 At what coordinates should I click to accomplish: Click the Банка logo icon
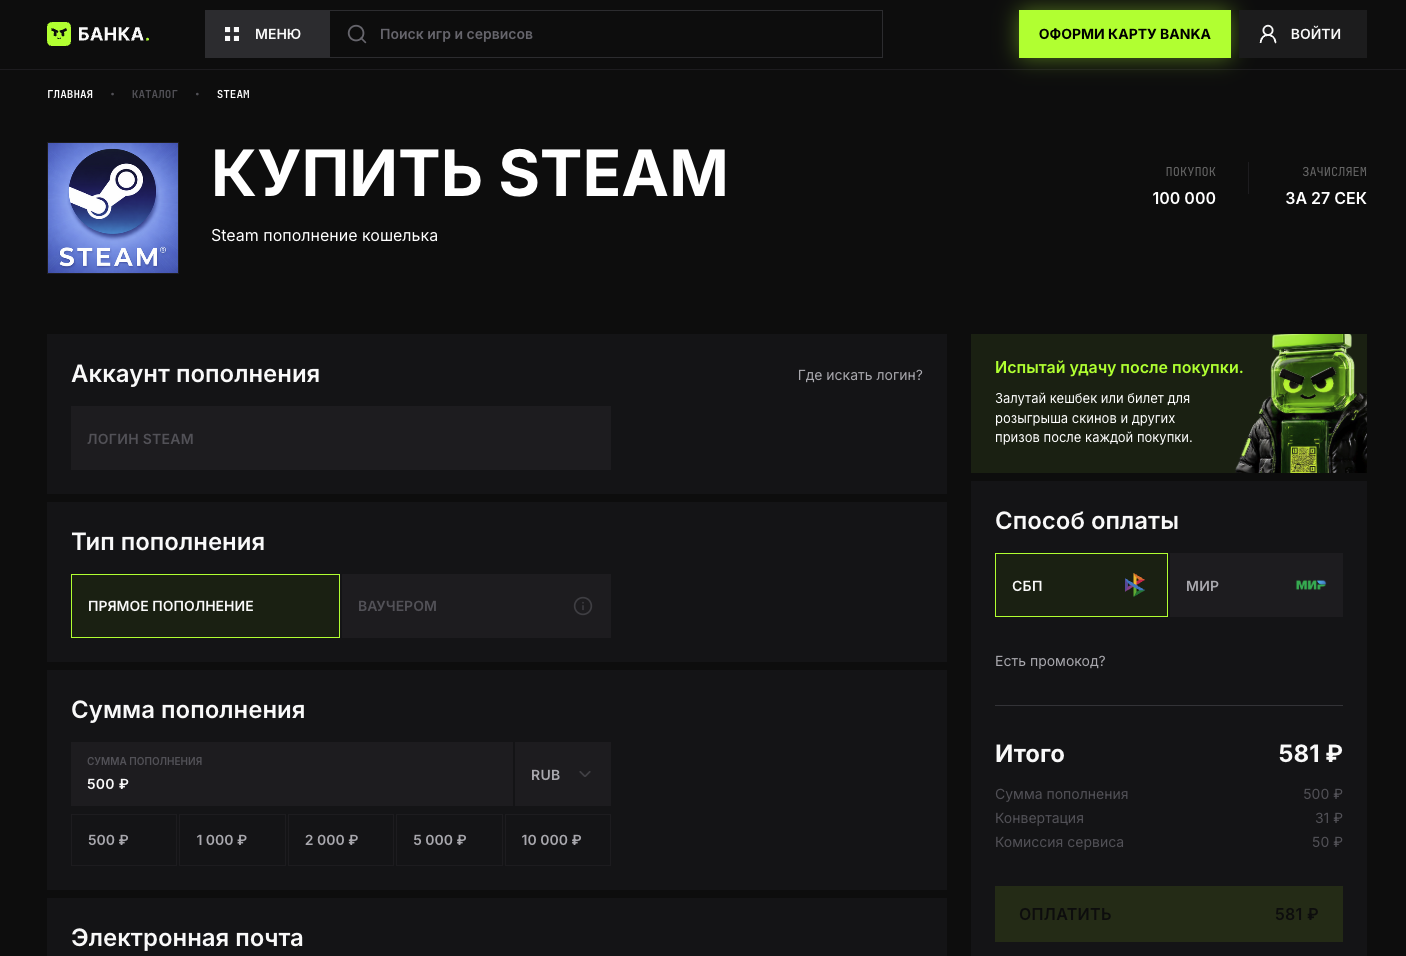click(x=59, y=34)
